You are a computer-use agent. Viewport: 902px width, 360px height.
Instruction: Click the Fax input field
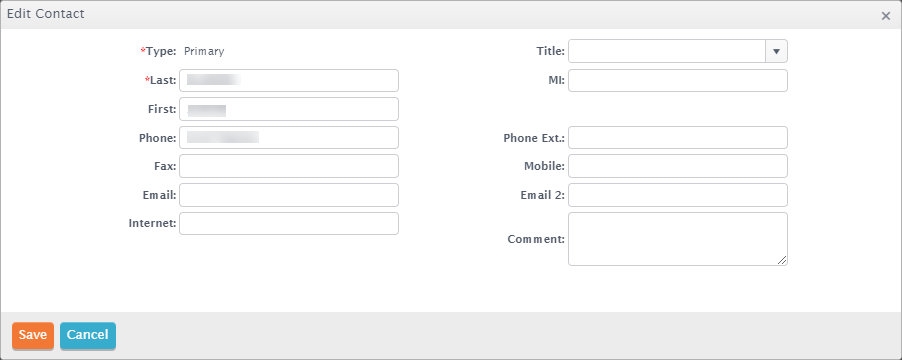[289, 166]
